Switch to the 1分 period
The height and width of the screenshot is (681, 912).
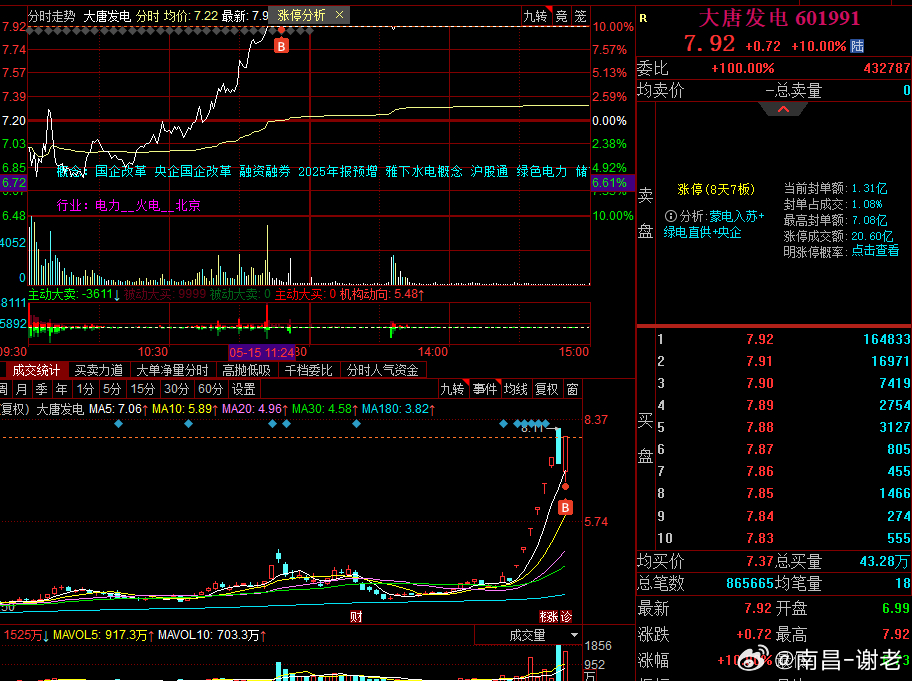(85, 389)
